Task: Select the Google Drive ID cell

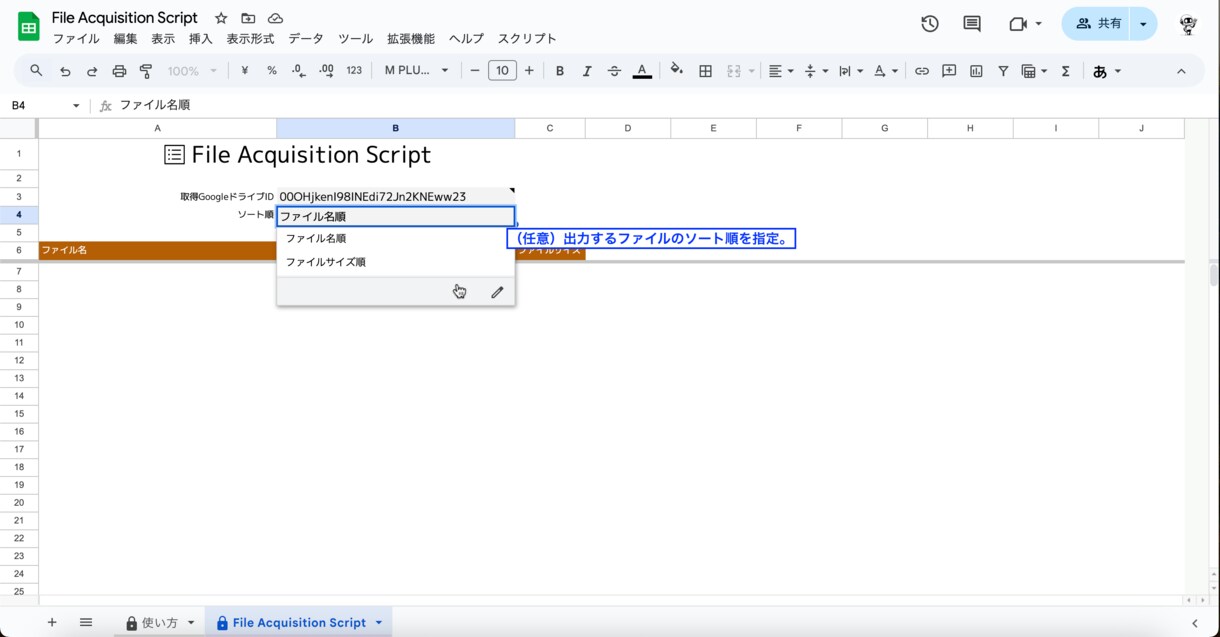Action: [396, 196]
